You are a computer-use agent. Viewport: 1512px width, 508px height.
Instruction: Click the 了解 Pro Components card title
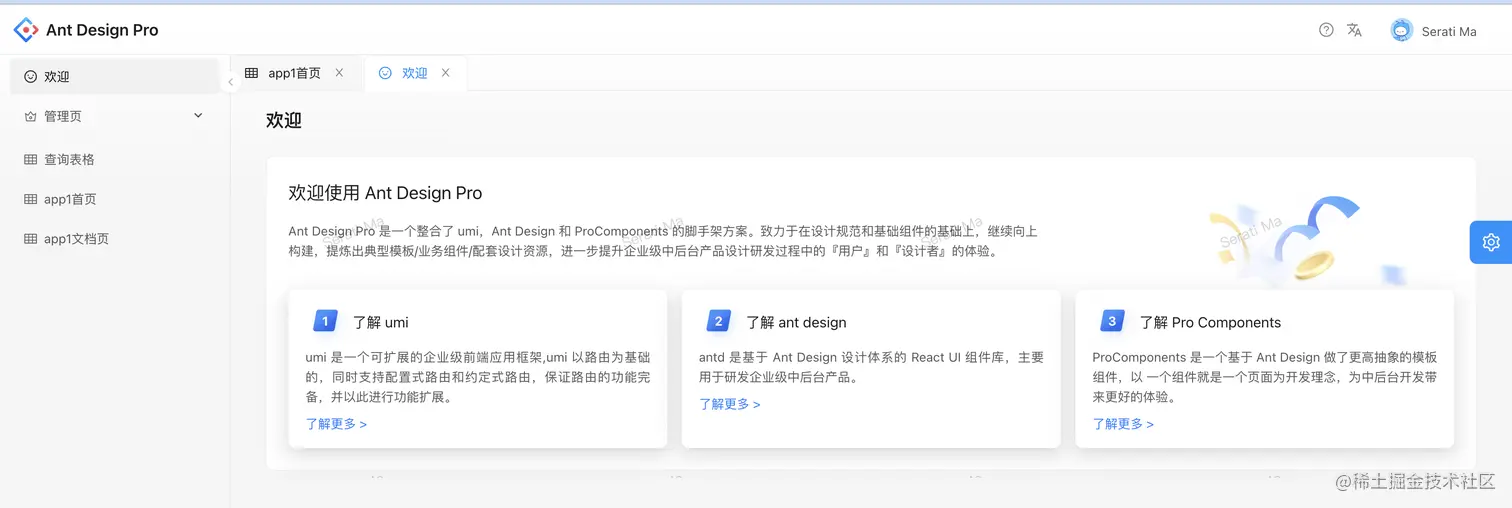coord(1210,322)
